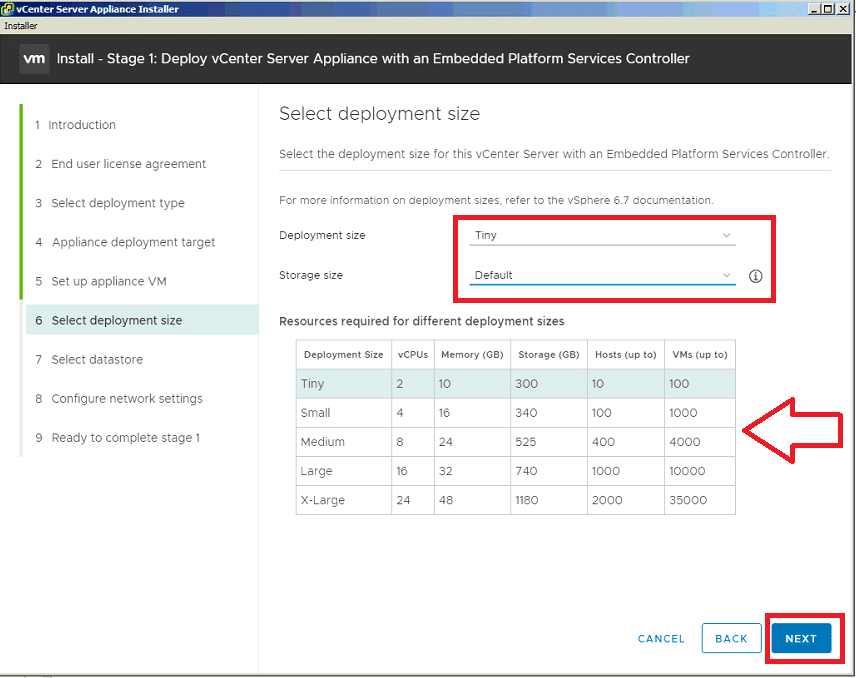Open the Deployment size dropdown

tap(602, 235)
